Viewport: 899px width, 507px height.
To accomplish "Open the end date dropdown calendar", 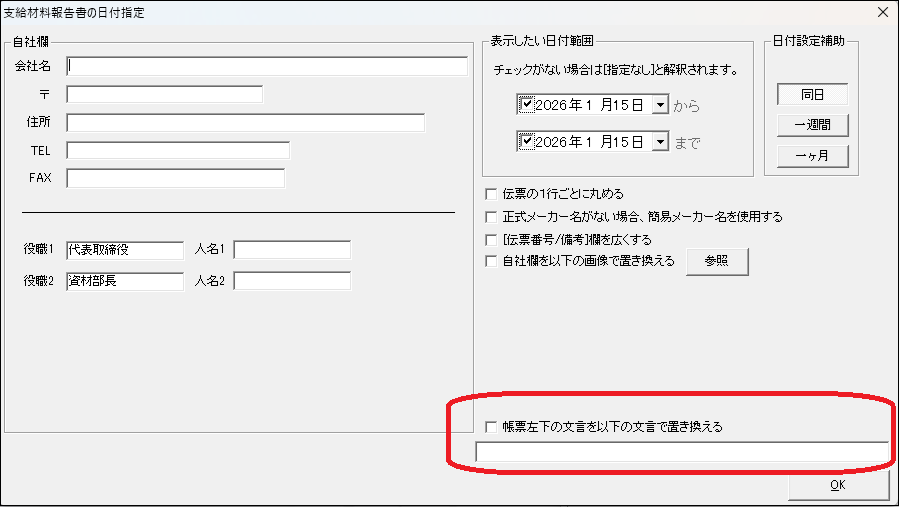I will pyautogui.click(x=659, y=142).
